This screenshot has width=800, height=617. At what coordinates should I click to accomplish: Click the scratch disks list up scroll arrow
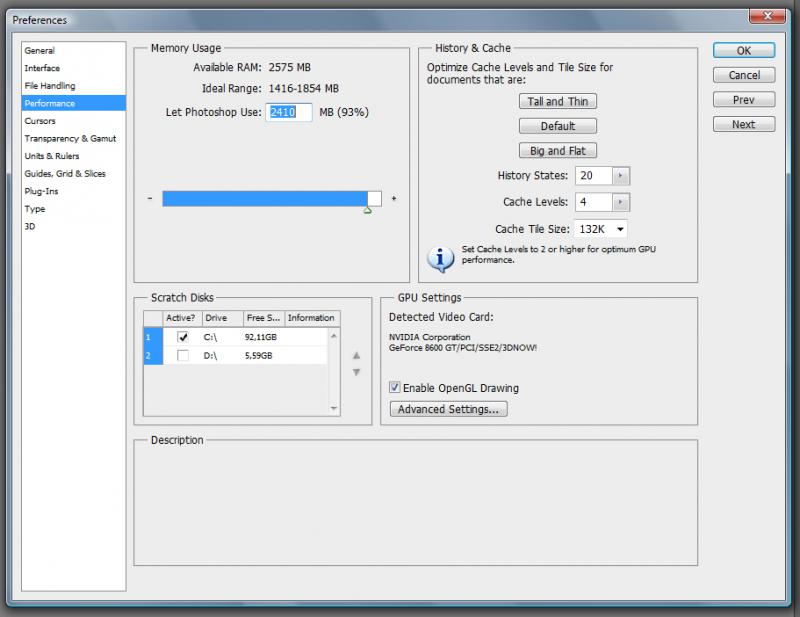pyautogui.click(x=334, y=336)
